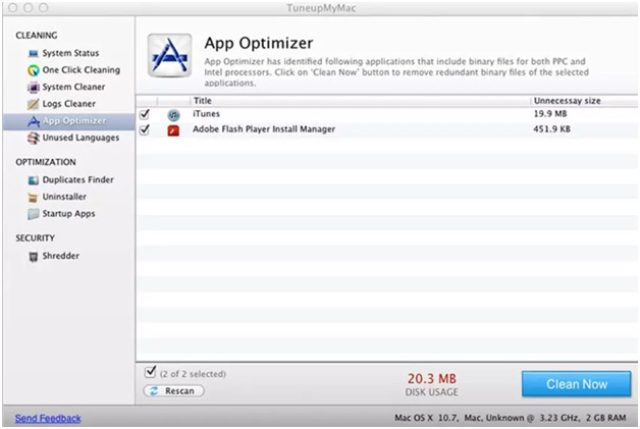
Task: Click the Startup Apps icon
Action: point(33,214)
